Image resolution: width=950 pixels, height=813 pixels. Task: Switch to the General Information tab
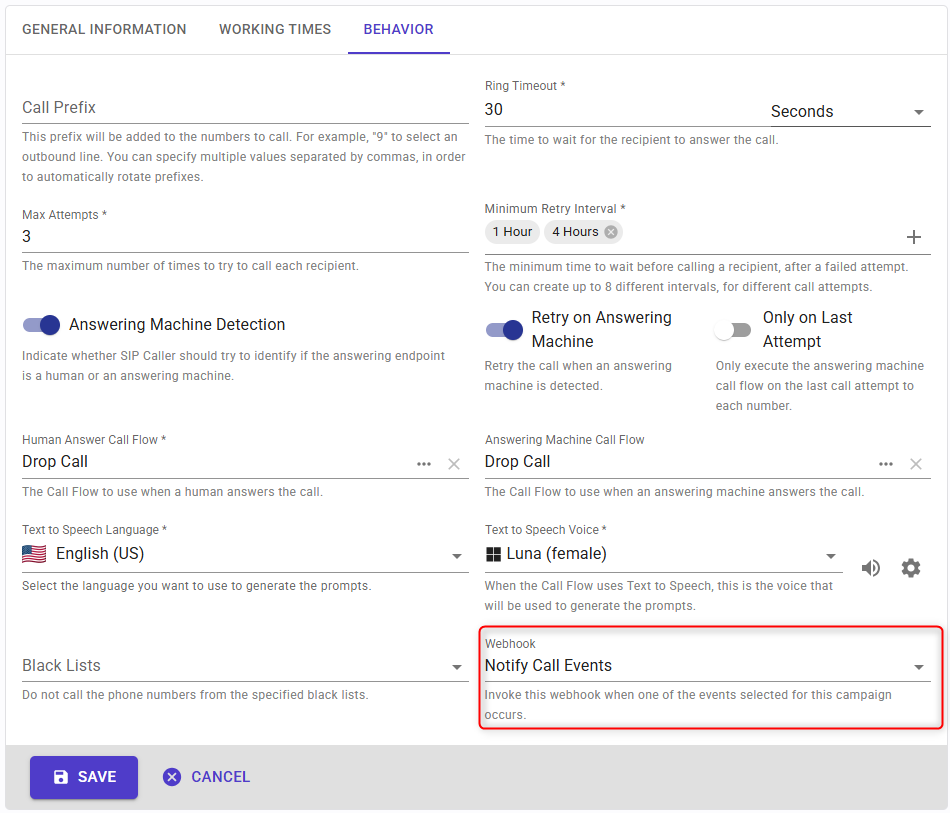coord(104,30)
